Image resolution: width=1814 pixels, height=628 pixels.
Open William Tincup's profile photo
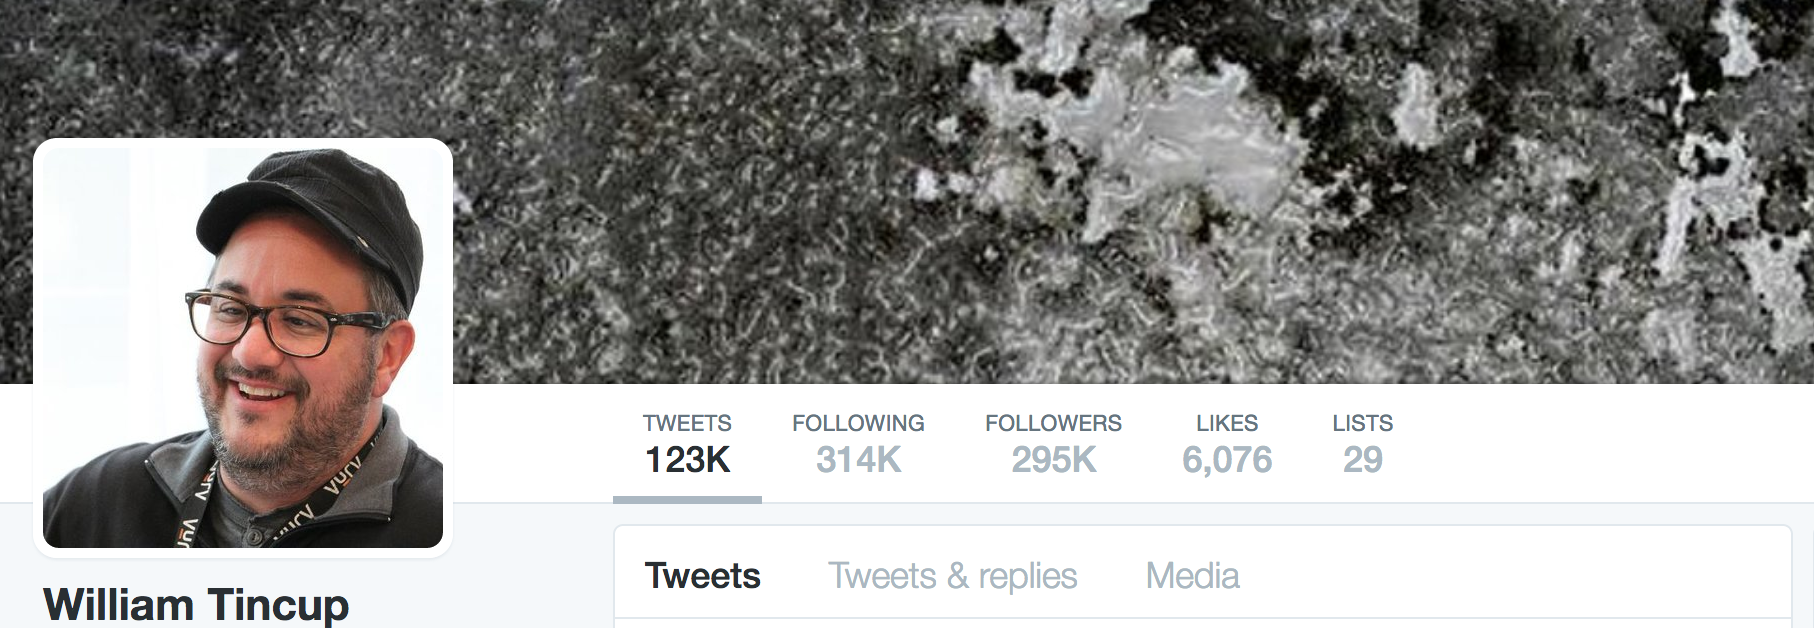tap(243, 347)
